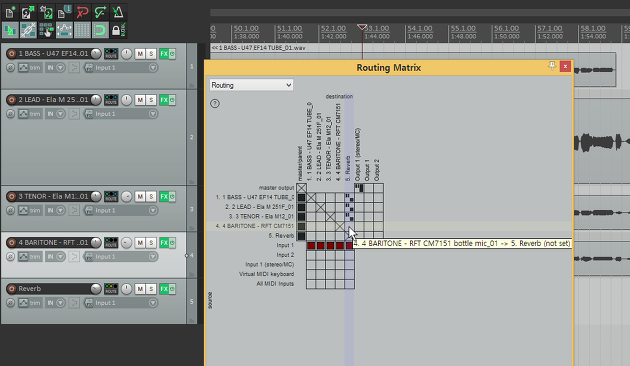Open Input 1 selector on 3 TENOR track

tap(121, 211)
